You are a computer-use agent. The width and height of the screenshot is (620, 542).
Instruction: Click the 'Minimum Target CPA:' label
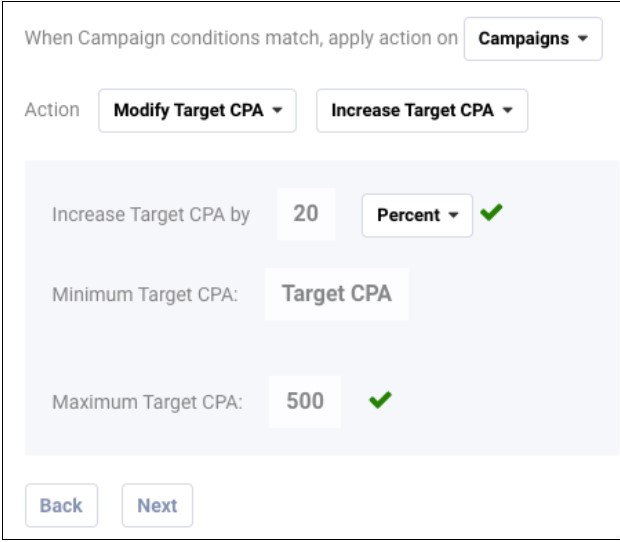point(144,295)
